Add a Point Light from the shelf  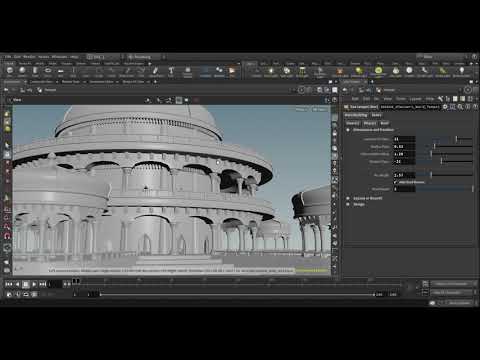click(271, 71)
